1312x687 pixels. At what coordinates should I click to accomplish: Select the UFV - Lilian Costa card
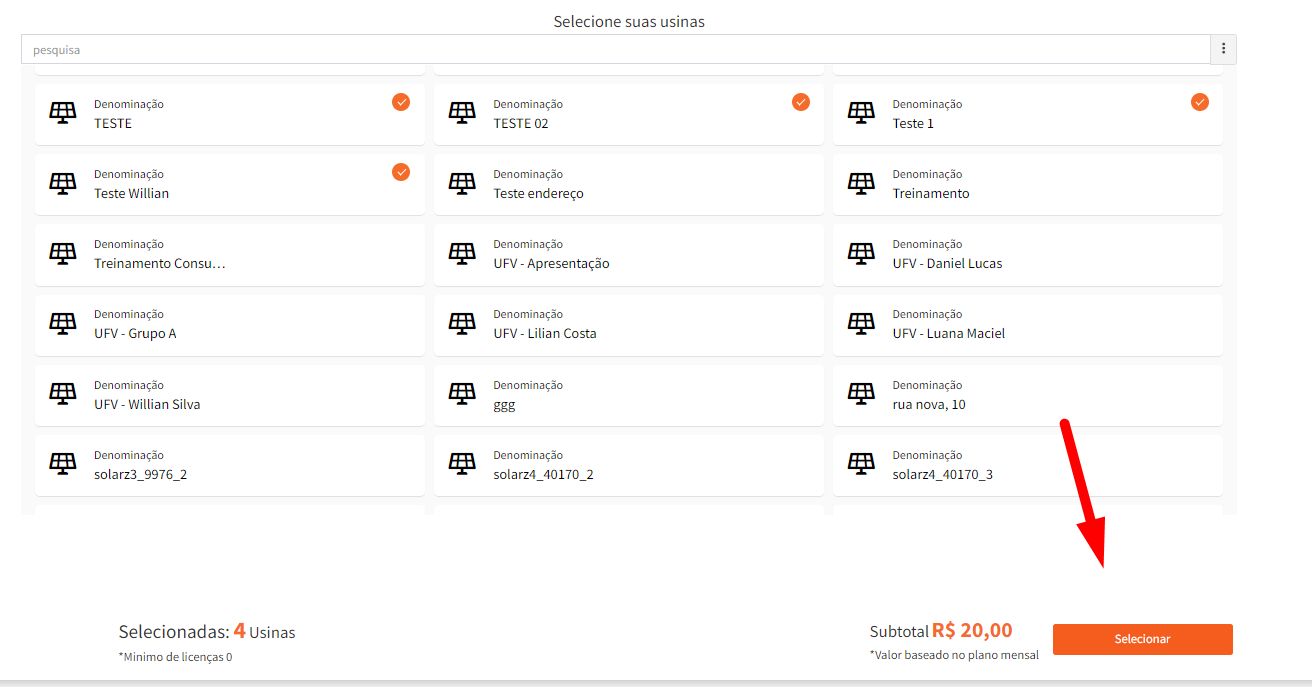click(628, 325)
